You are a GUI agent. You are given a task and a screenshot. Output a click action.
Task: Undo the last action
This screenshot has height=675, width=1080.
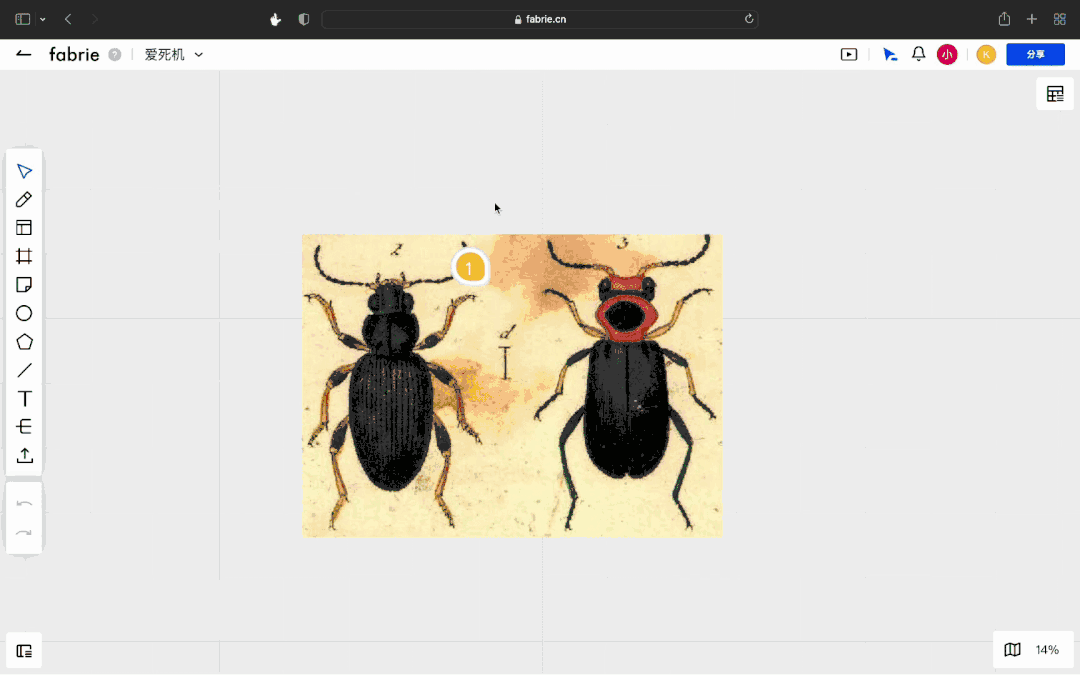coord(24,504)
